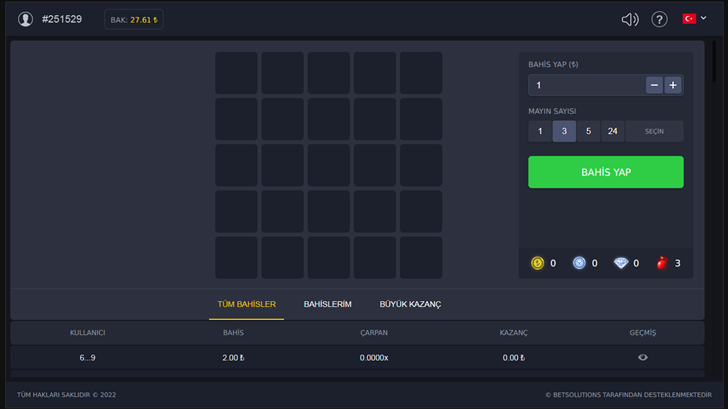728x409 pixels.
Task: Click the red bomb counter icon
Action: [662, 263]
